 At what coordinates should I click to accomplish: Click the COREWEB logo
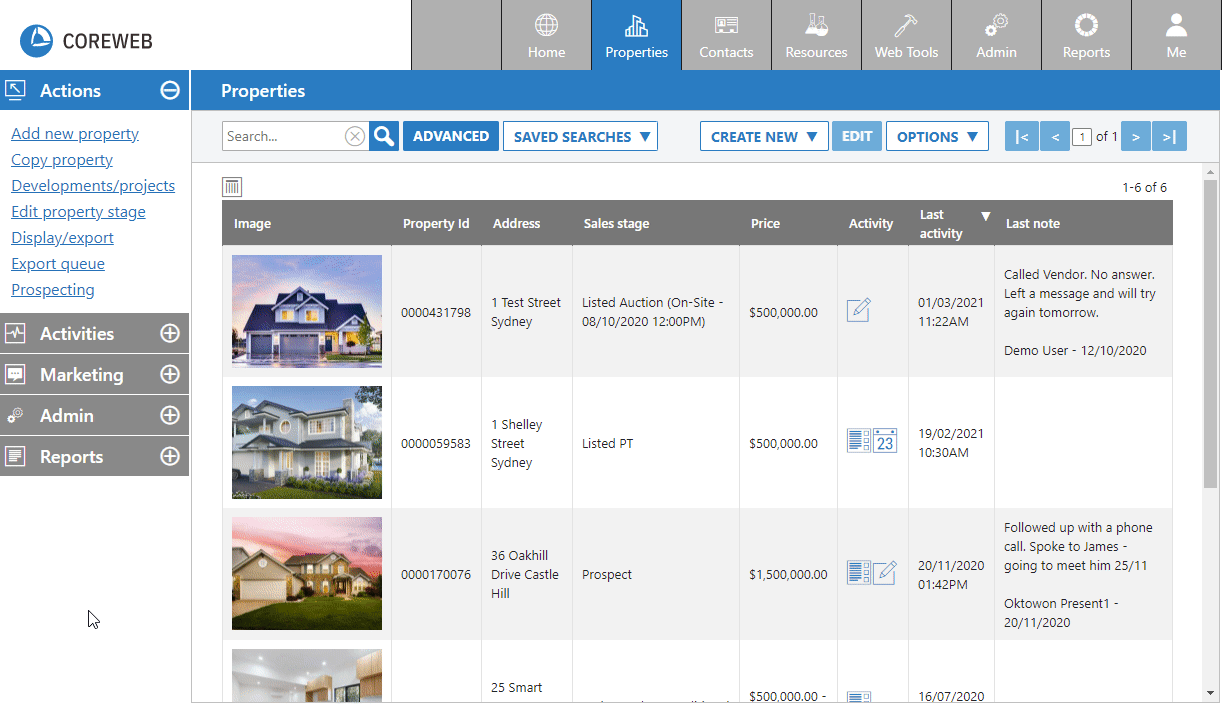(86, 41)
